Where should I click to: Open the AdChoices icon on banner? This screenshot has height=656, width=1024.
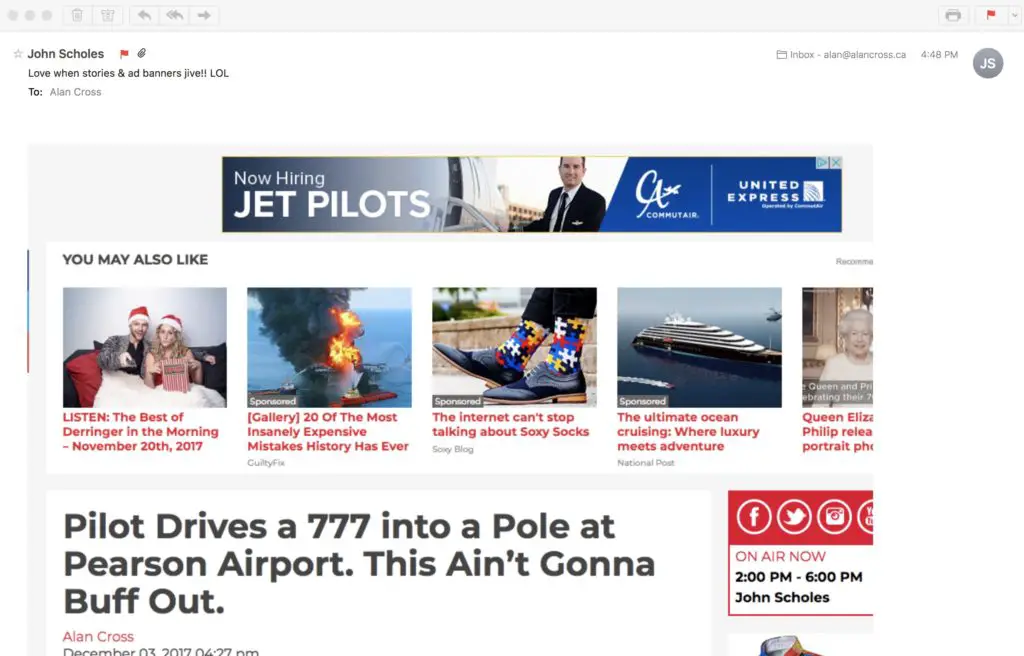pyautogui.click(x=823, y=162)
